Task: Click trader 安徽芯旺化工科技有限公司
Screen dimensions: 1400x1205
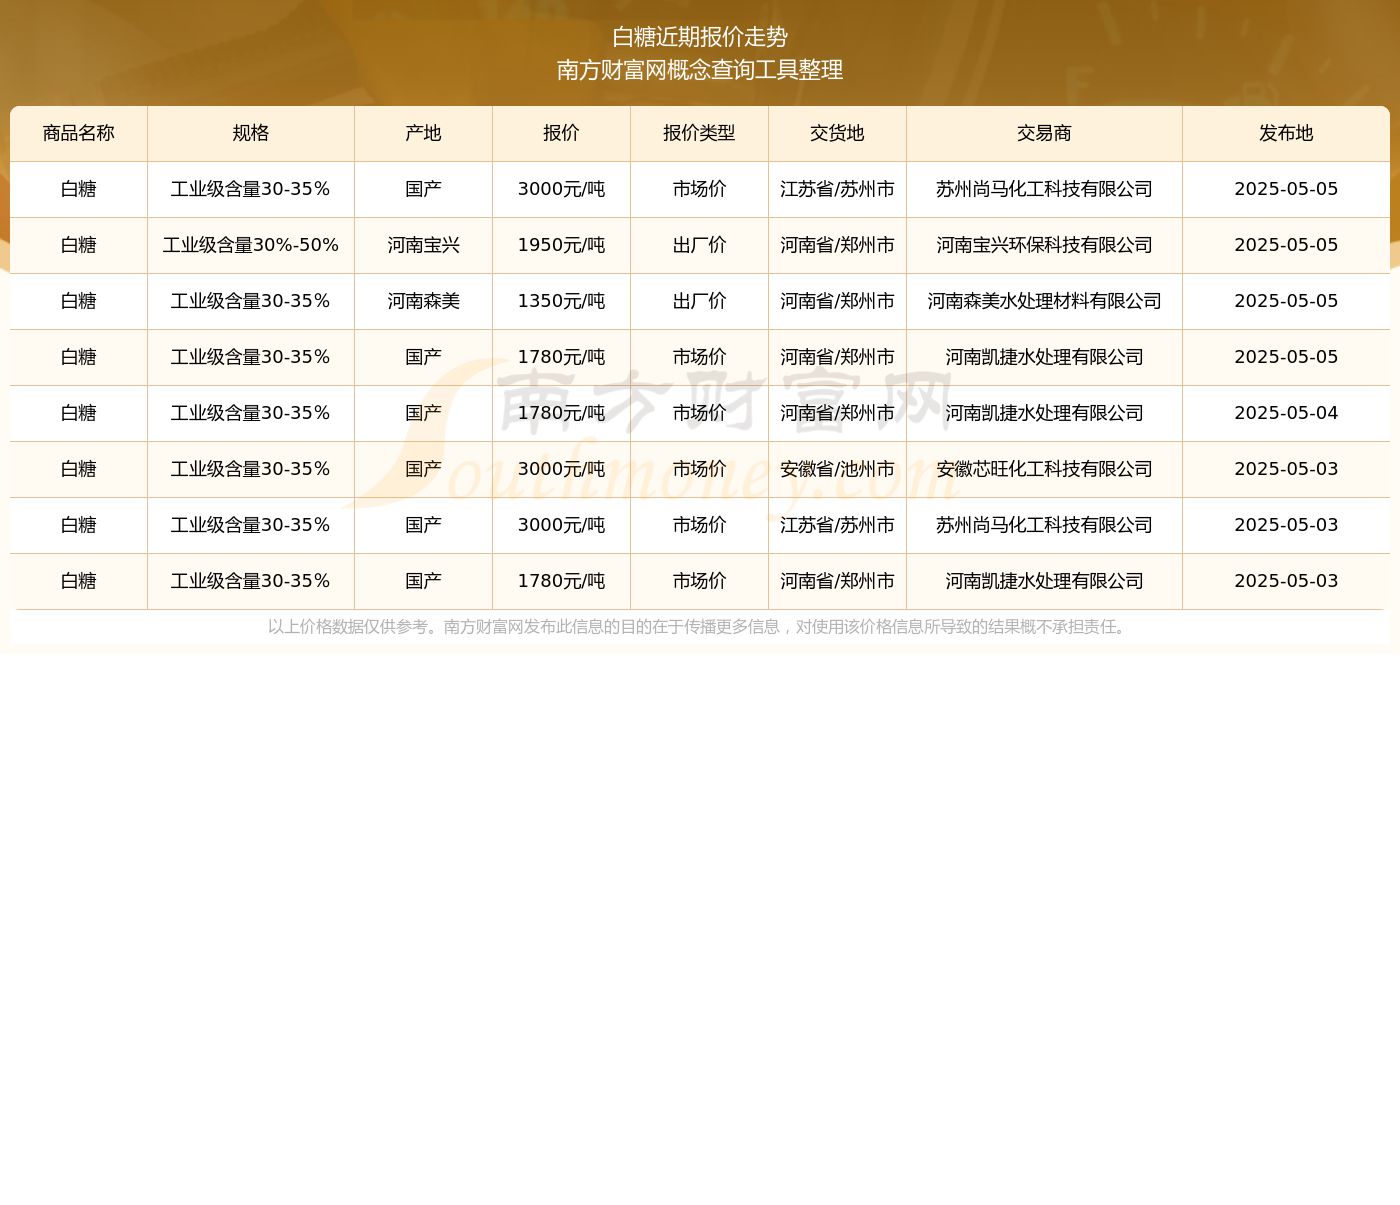Action: [1045, 470]
